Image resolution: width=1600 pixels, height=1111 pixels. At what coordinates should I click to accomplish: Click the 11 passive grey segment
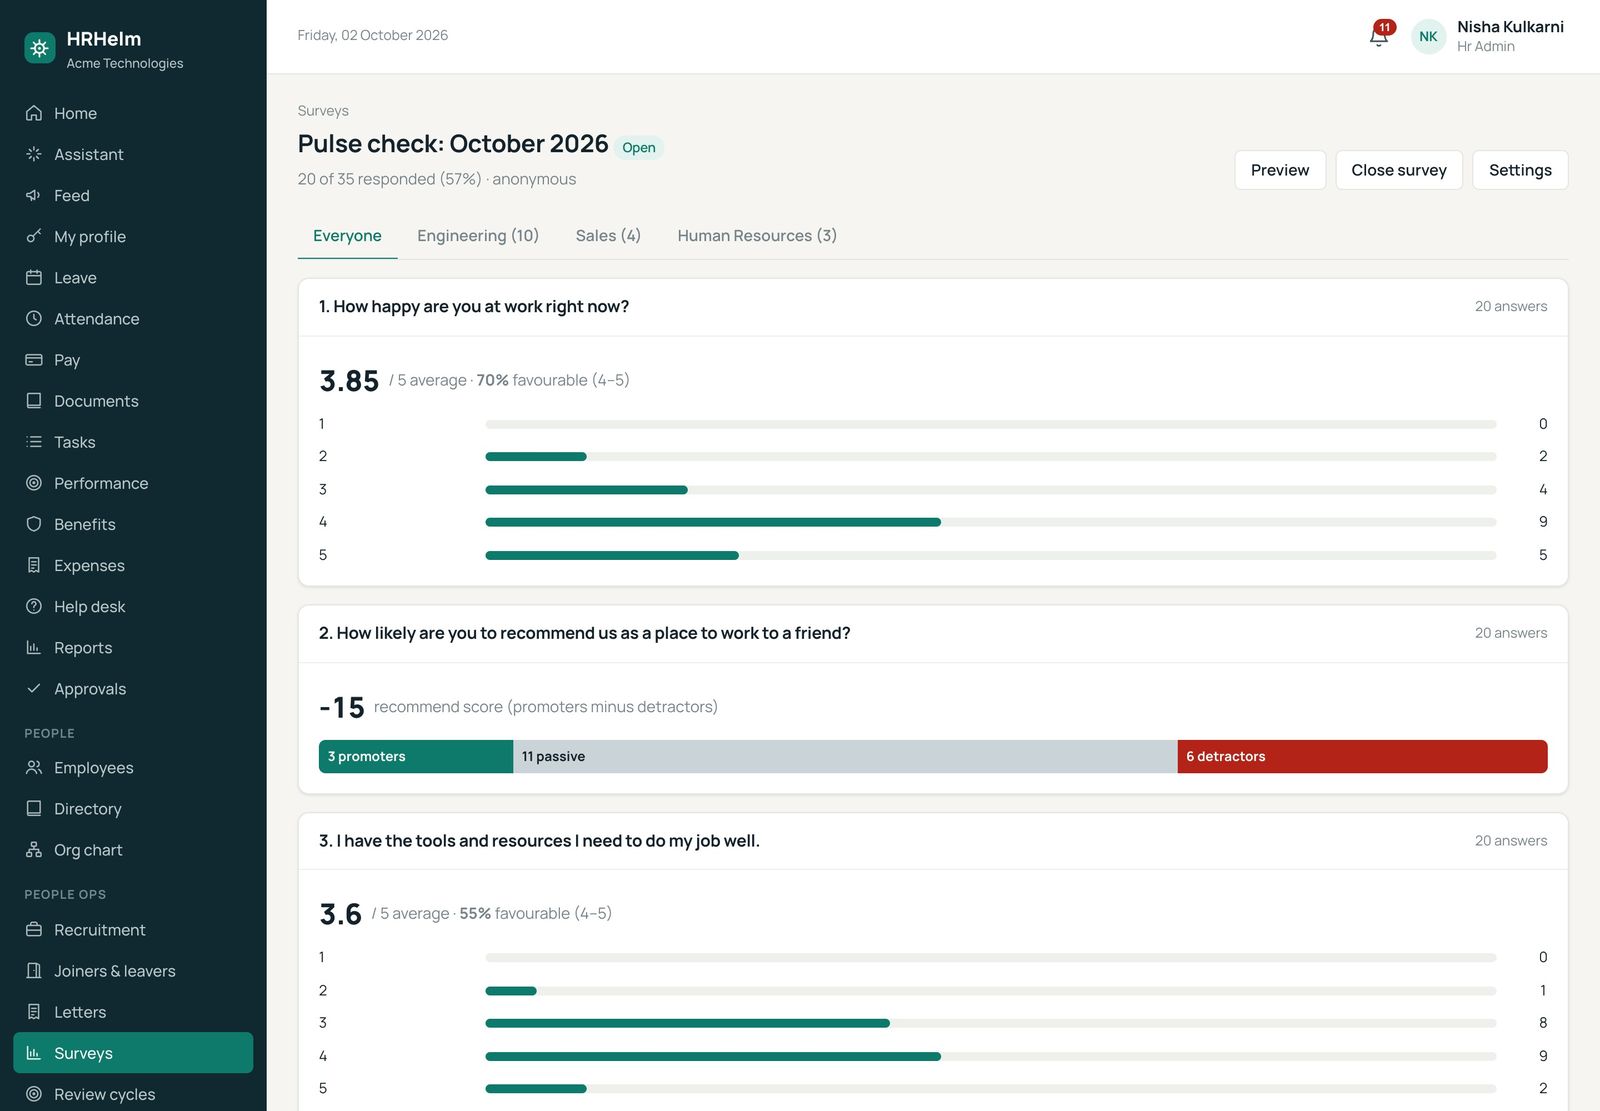click(845, 757)
